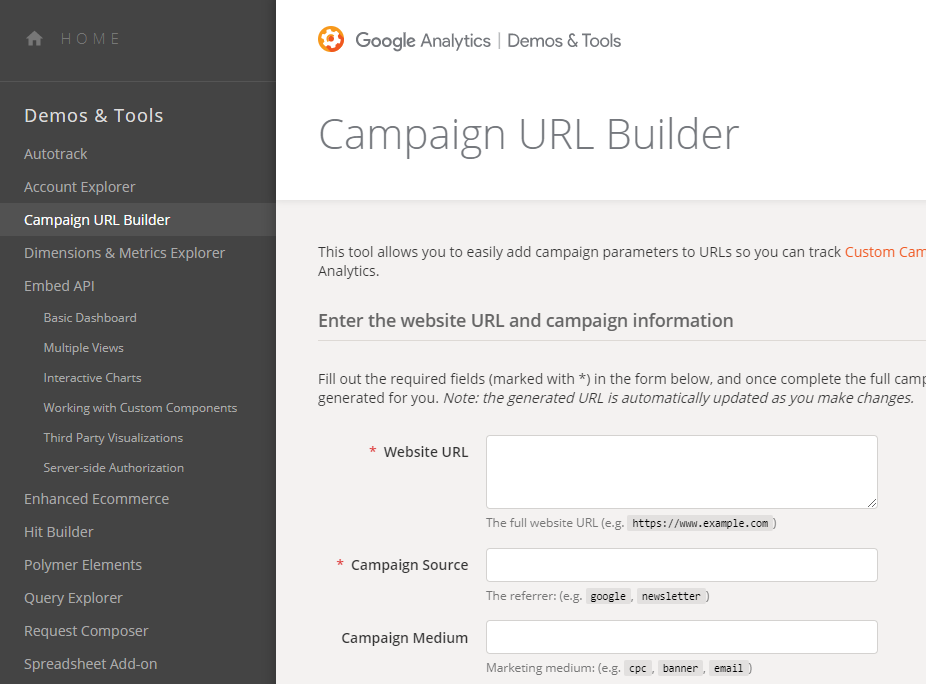This screenshot has height=684, width=926.
Task: Click the https://www.example.com example code
Action: pyautogui.click(x=700, y=523)
